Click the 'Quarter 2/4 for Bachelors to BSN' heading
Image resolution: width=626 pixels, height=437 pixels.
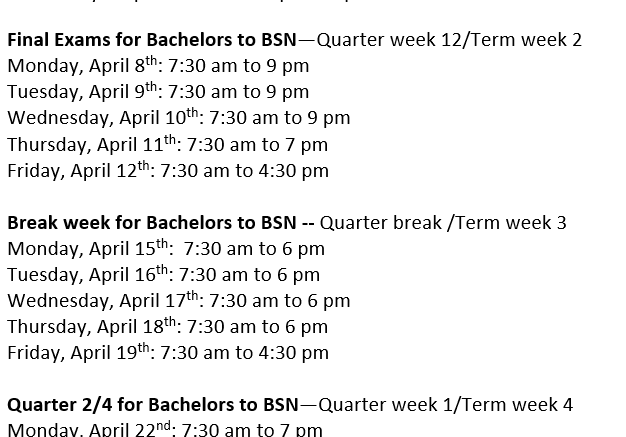153,405
